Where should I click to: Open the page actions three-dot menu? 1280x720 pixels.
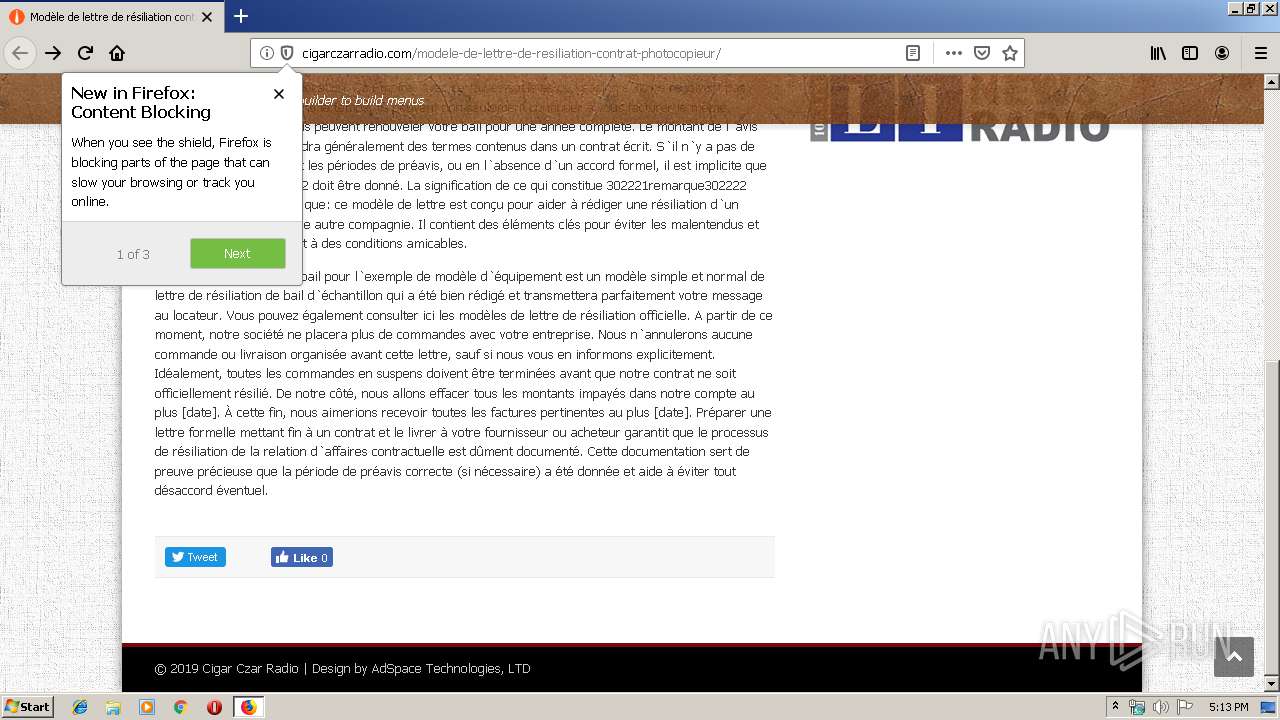coord(953,53)
